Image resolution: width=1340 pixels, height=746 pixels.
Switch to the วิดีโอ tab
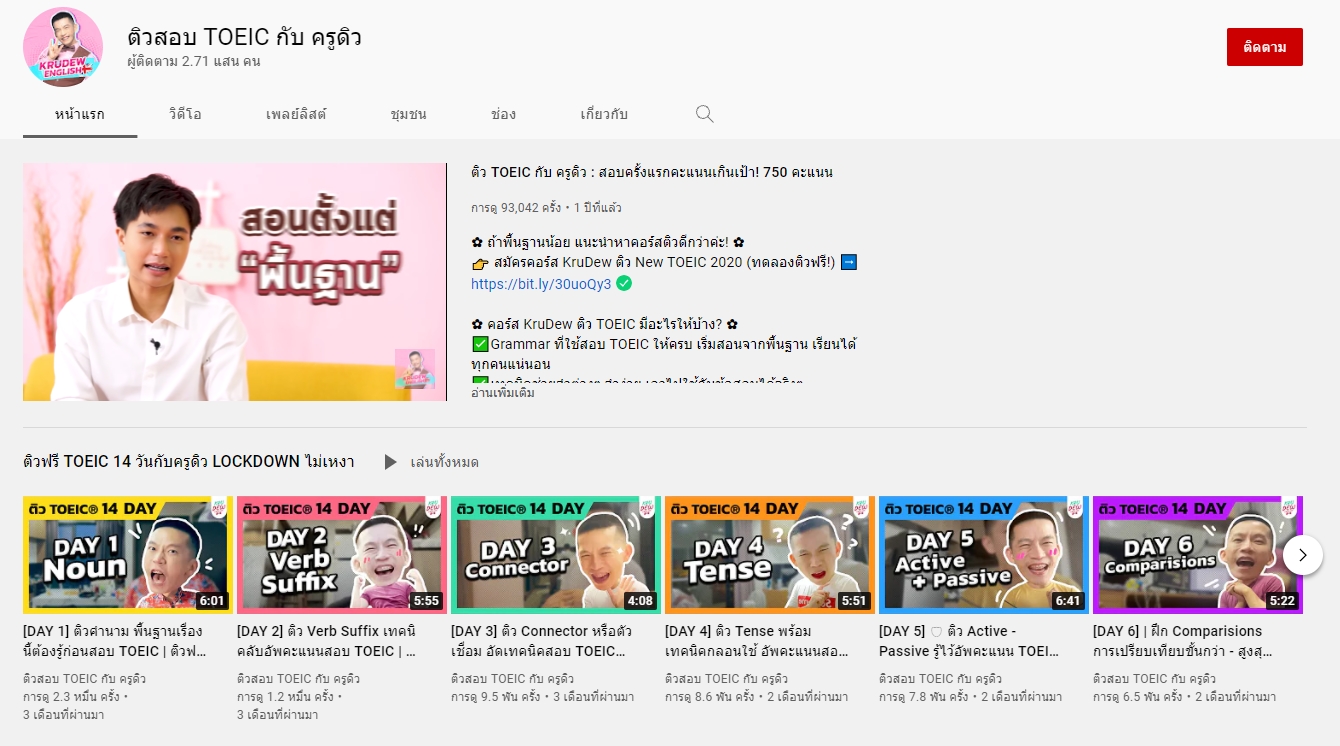[185, 114]
